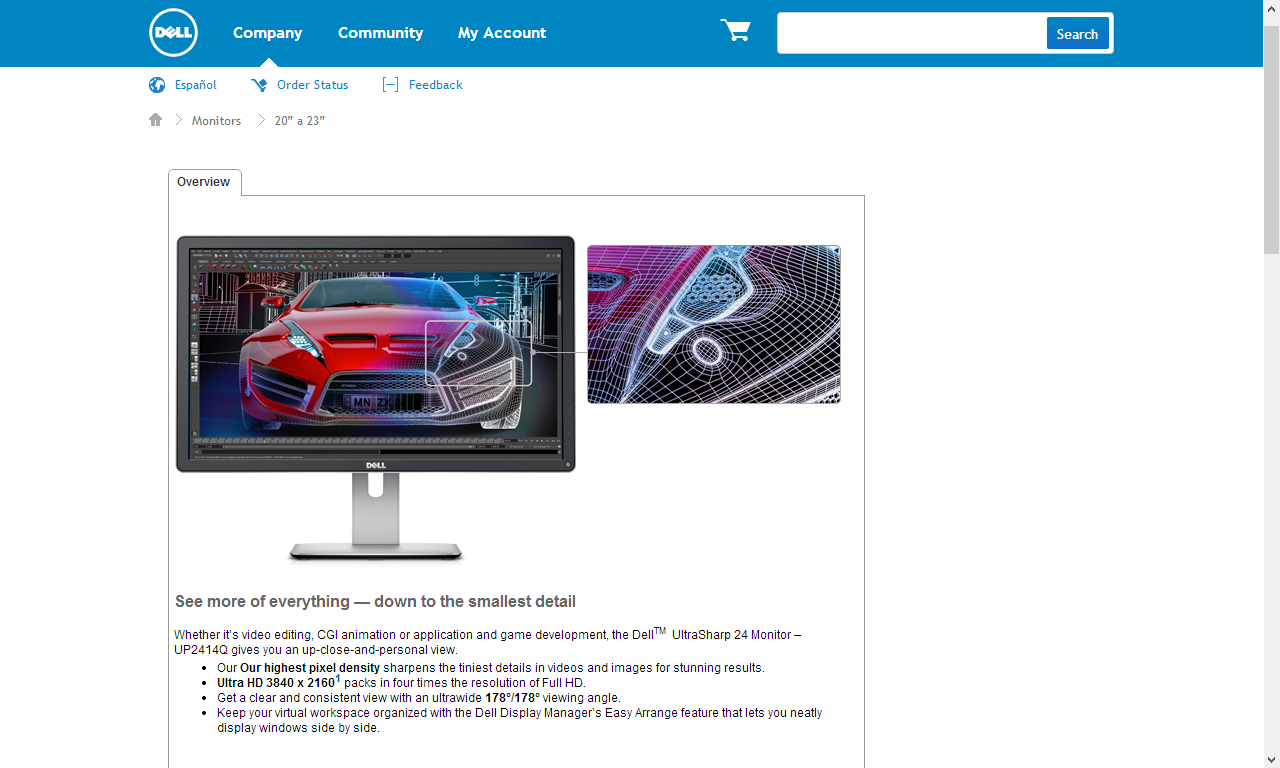Click the text 'Ultra HD 3840 x 2160'

(276, 683)
